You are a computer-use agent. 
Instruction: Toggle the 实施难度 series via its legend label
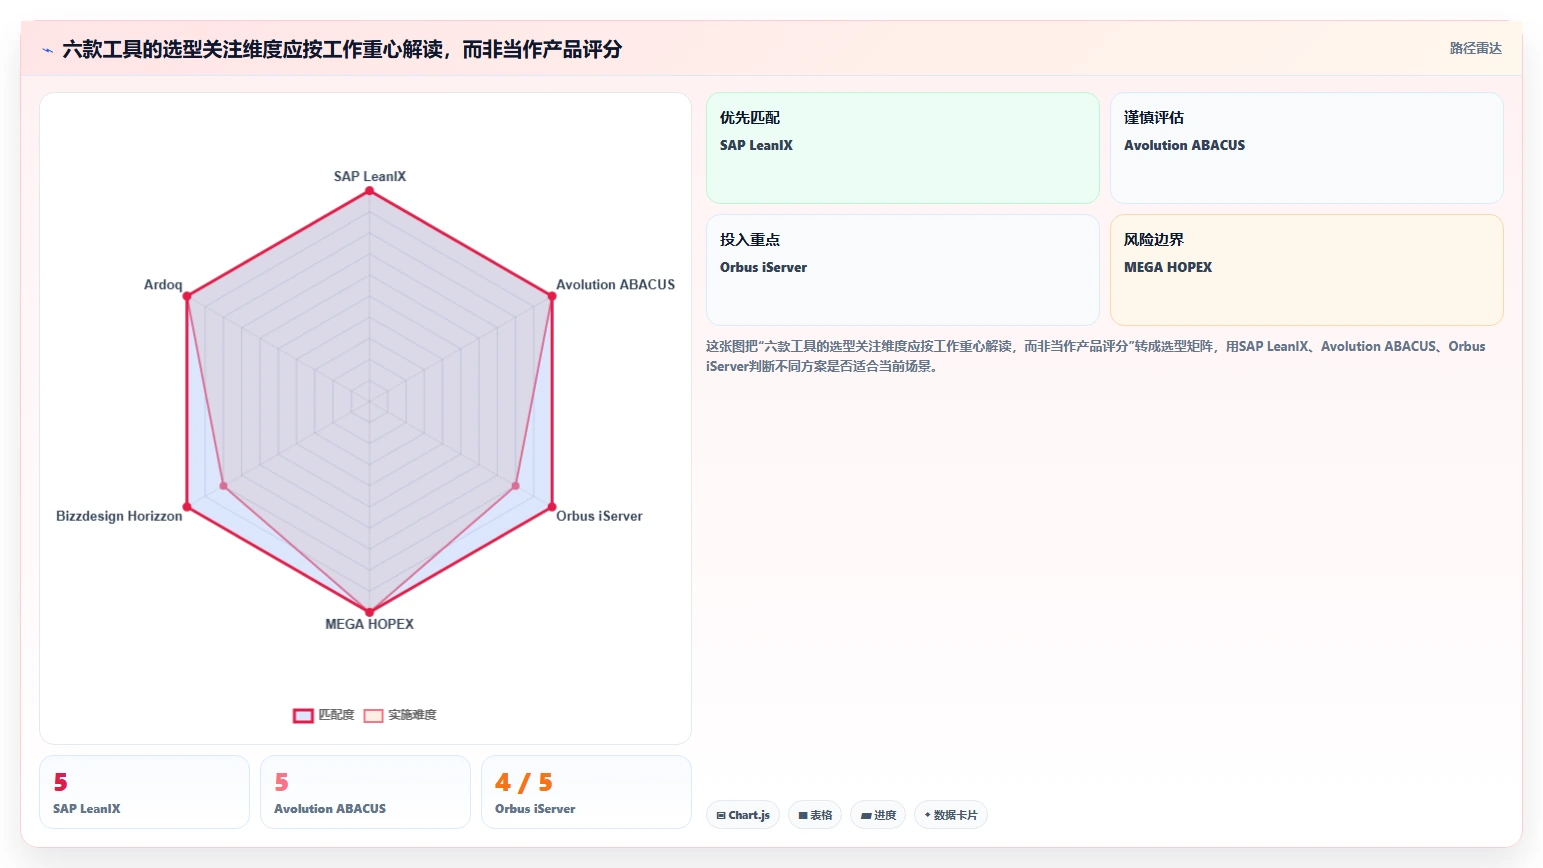coord(412,715)
